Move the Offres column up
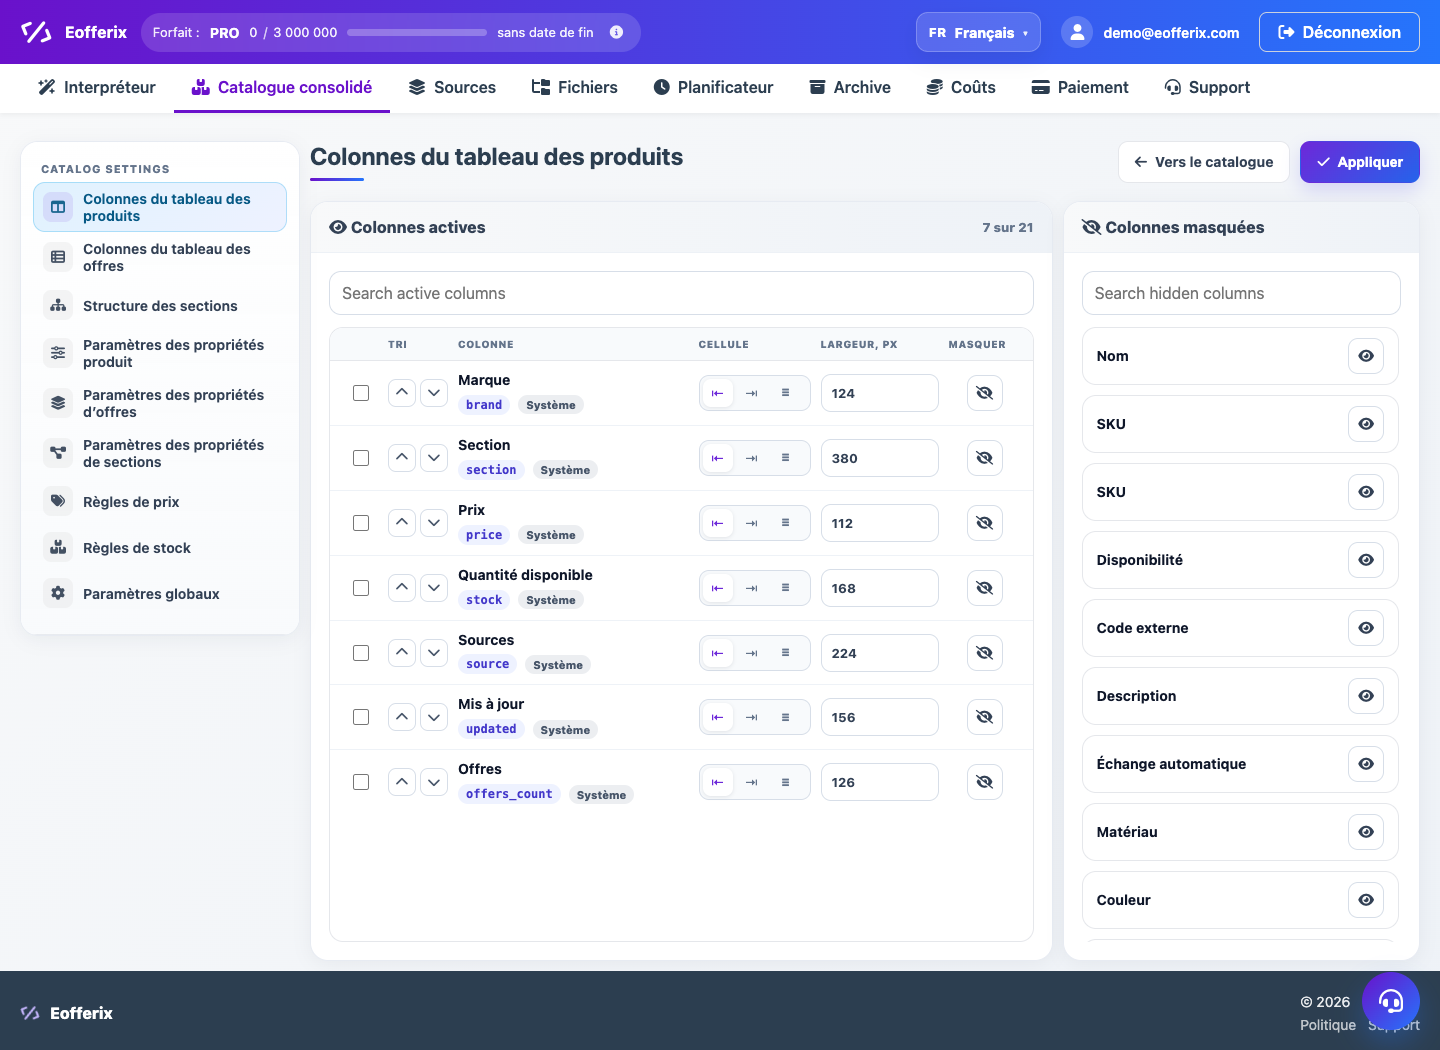This screenshot has height=1050, width=1440. pos(402,782)
